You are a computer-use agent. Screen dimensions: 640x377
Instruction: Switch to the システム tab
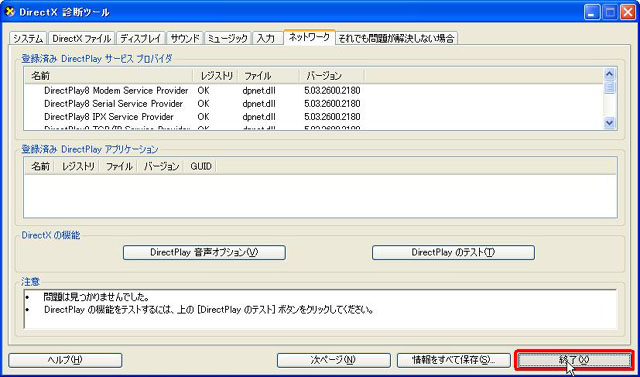click(x=28, y=38)
